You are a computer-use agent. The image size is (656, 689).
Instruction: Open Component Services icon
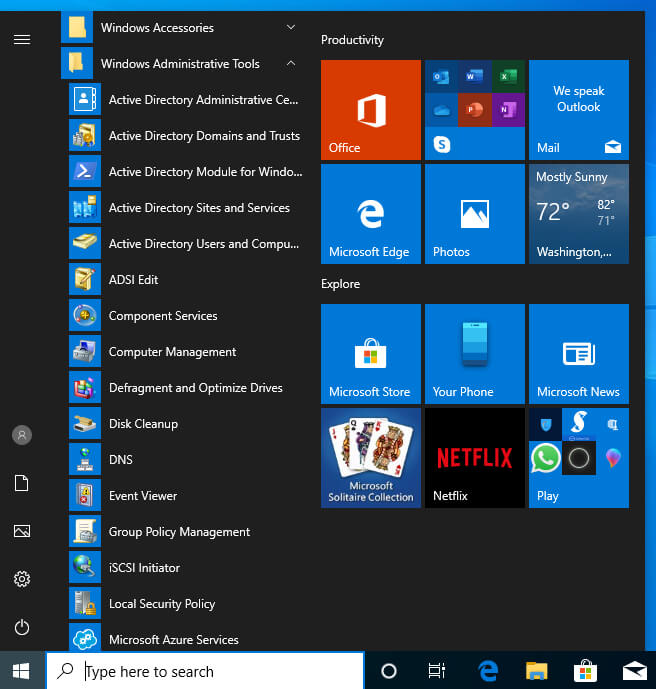[x=85, y=315]
